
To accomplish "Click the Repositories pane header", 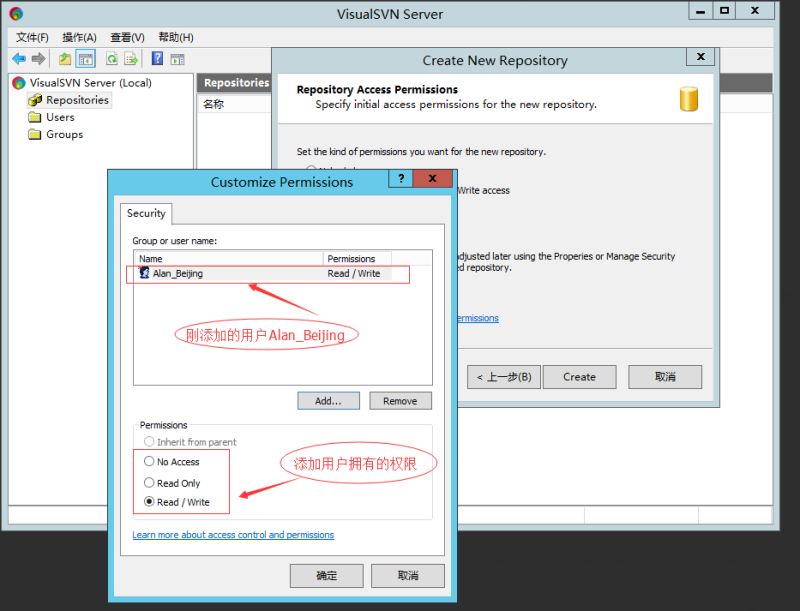I will [x=236, y=83].
